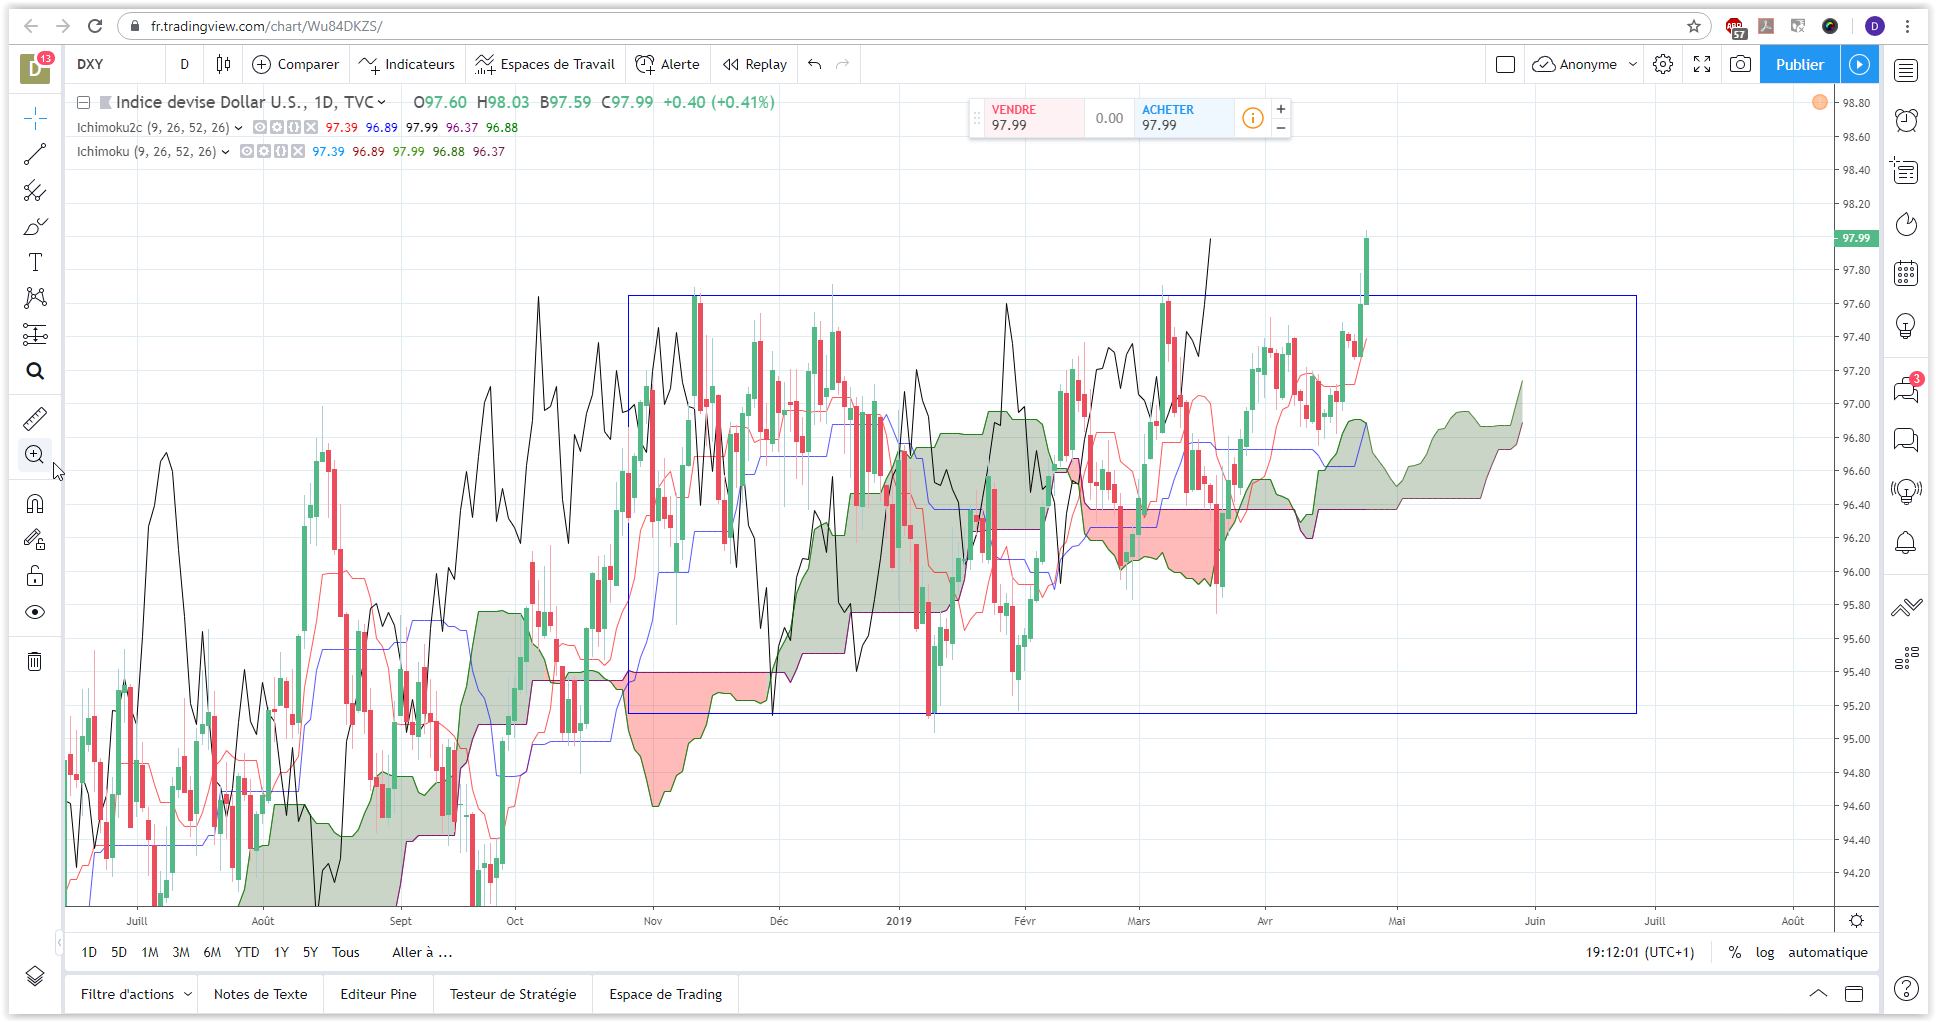Toggle log scale for price axis
Image resolution: width=1936 pixels, height=1022 pixels.
point(1765,952)
